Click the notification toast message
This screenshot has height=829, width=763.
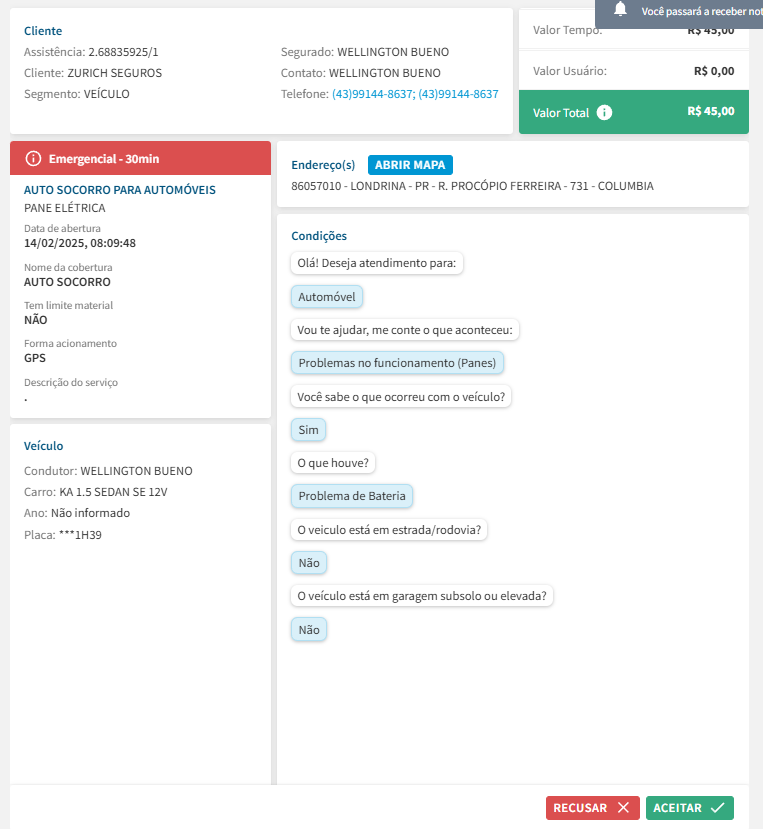pos(679,14)
